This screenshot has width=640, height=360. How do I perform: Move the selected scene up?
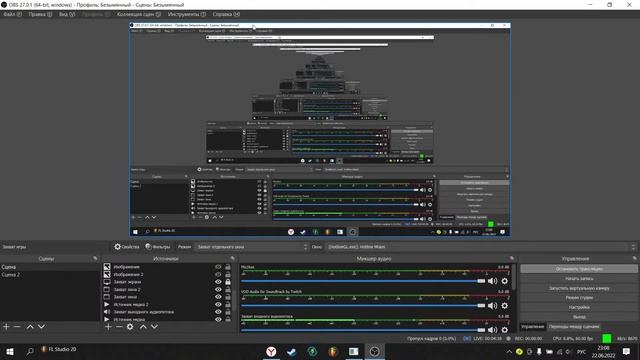(x=30, y=327)
